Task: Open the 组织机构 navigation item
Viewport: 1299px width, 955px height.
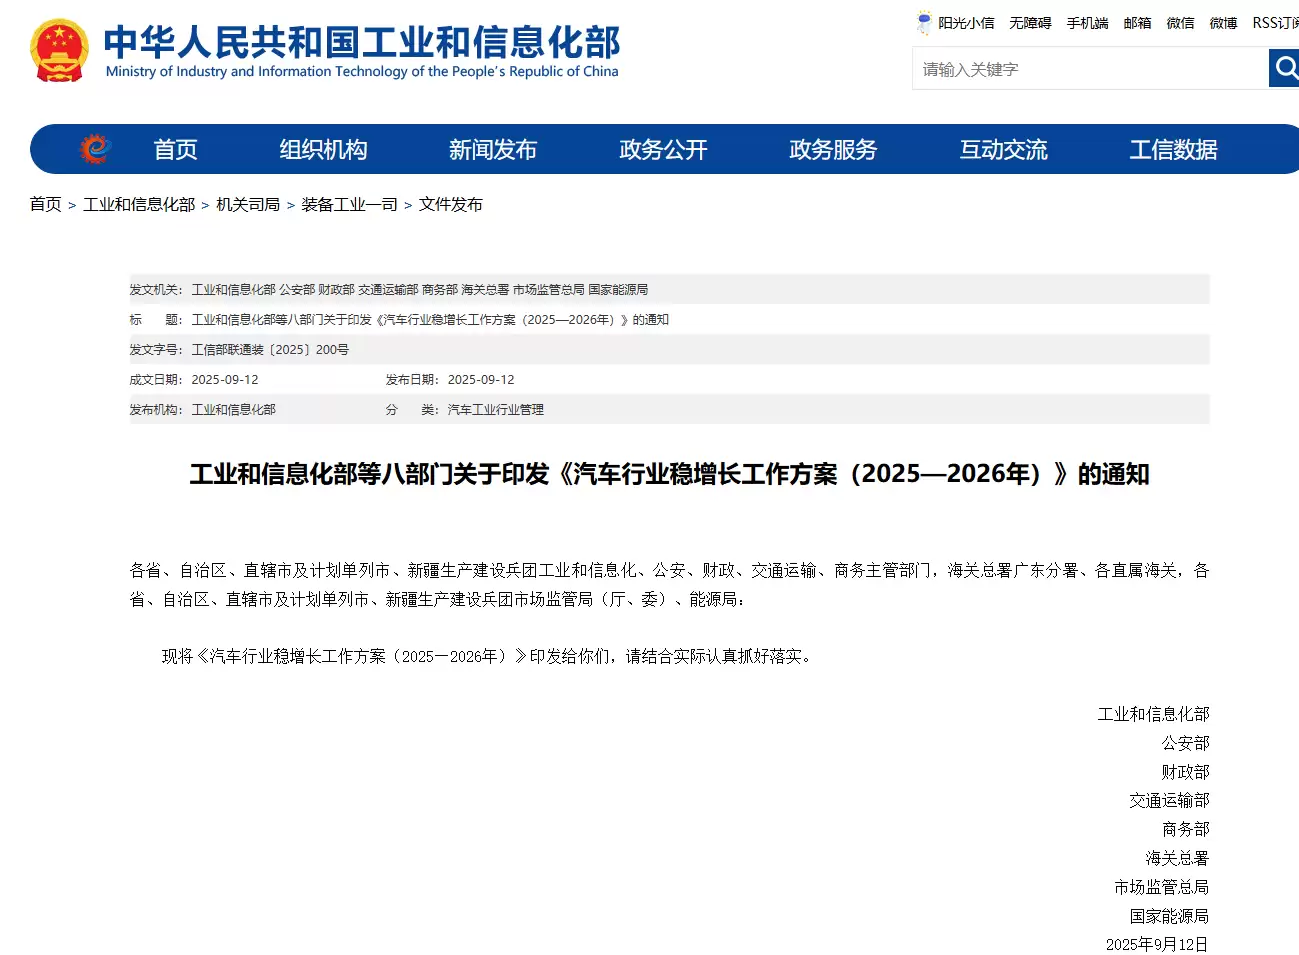Action: pyautogui.click(x=323, y=149)
